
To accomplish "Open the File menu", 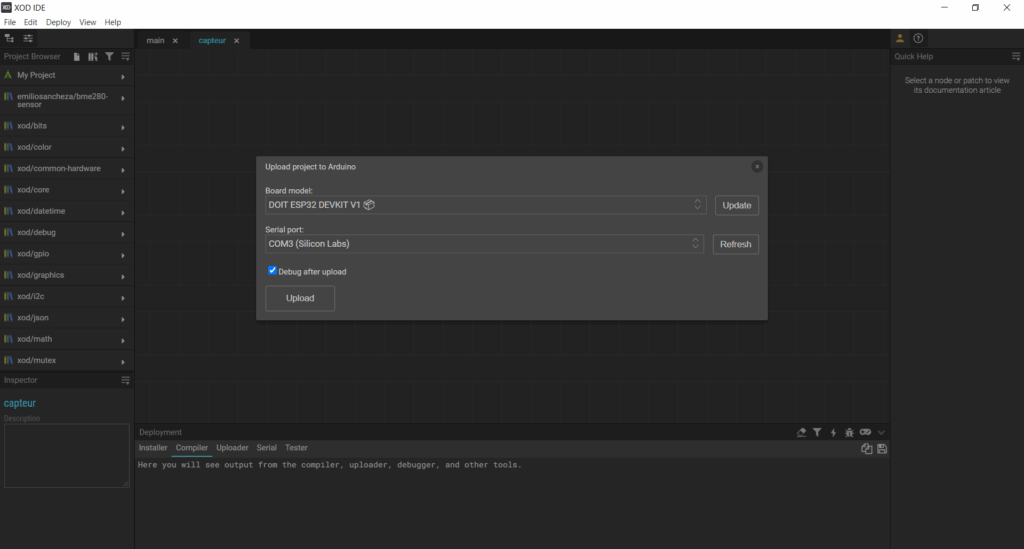I will point(10,22).
